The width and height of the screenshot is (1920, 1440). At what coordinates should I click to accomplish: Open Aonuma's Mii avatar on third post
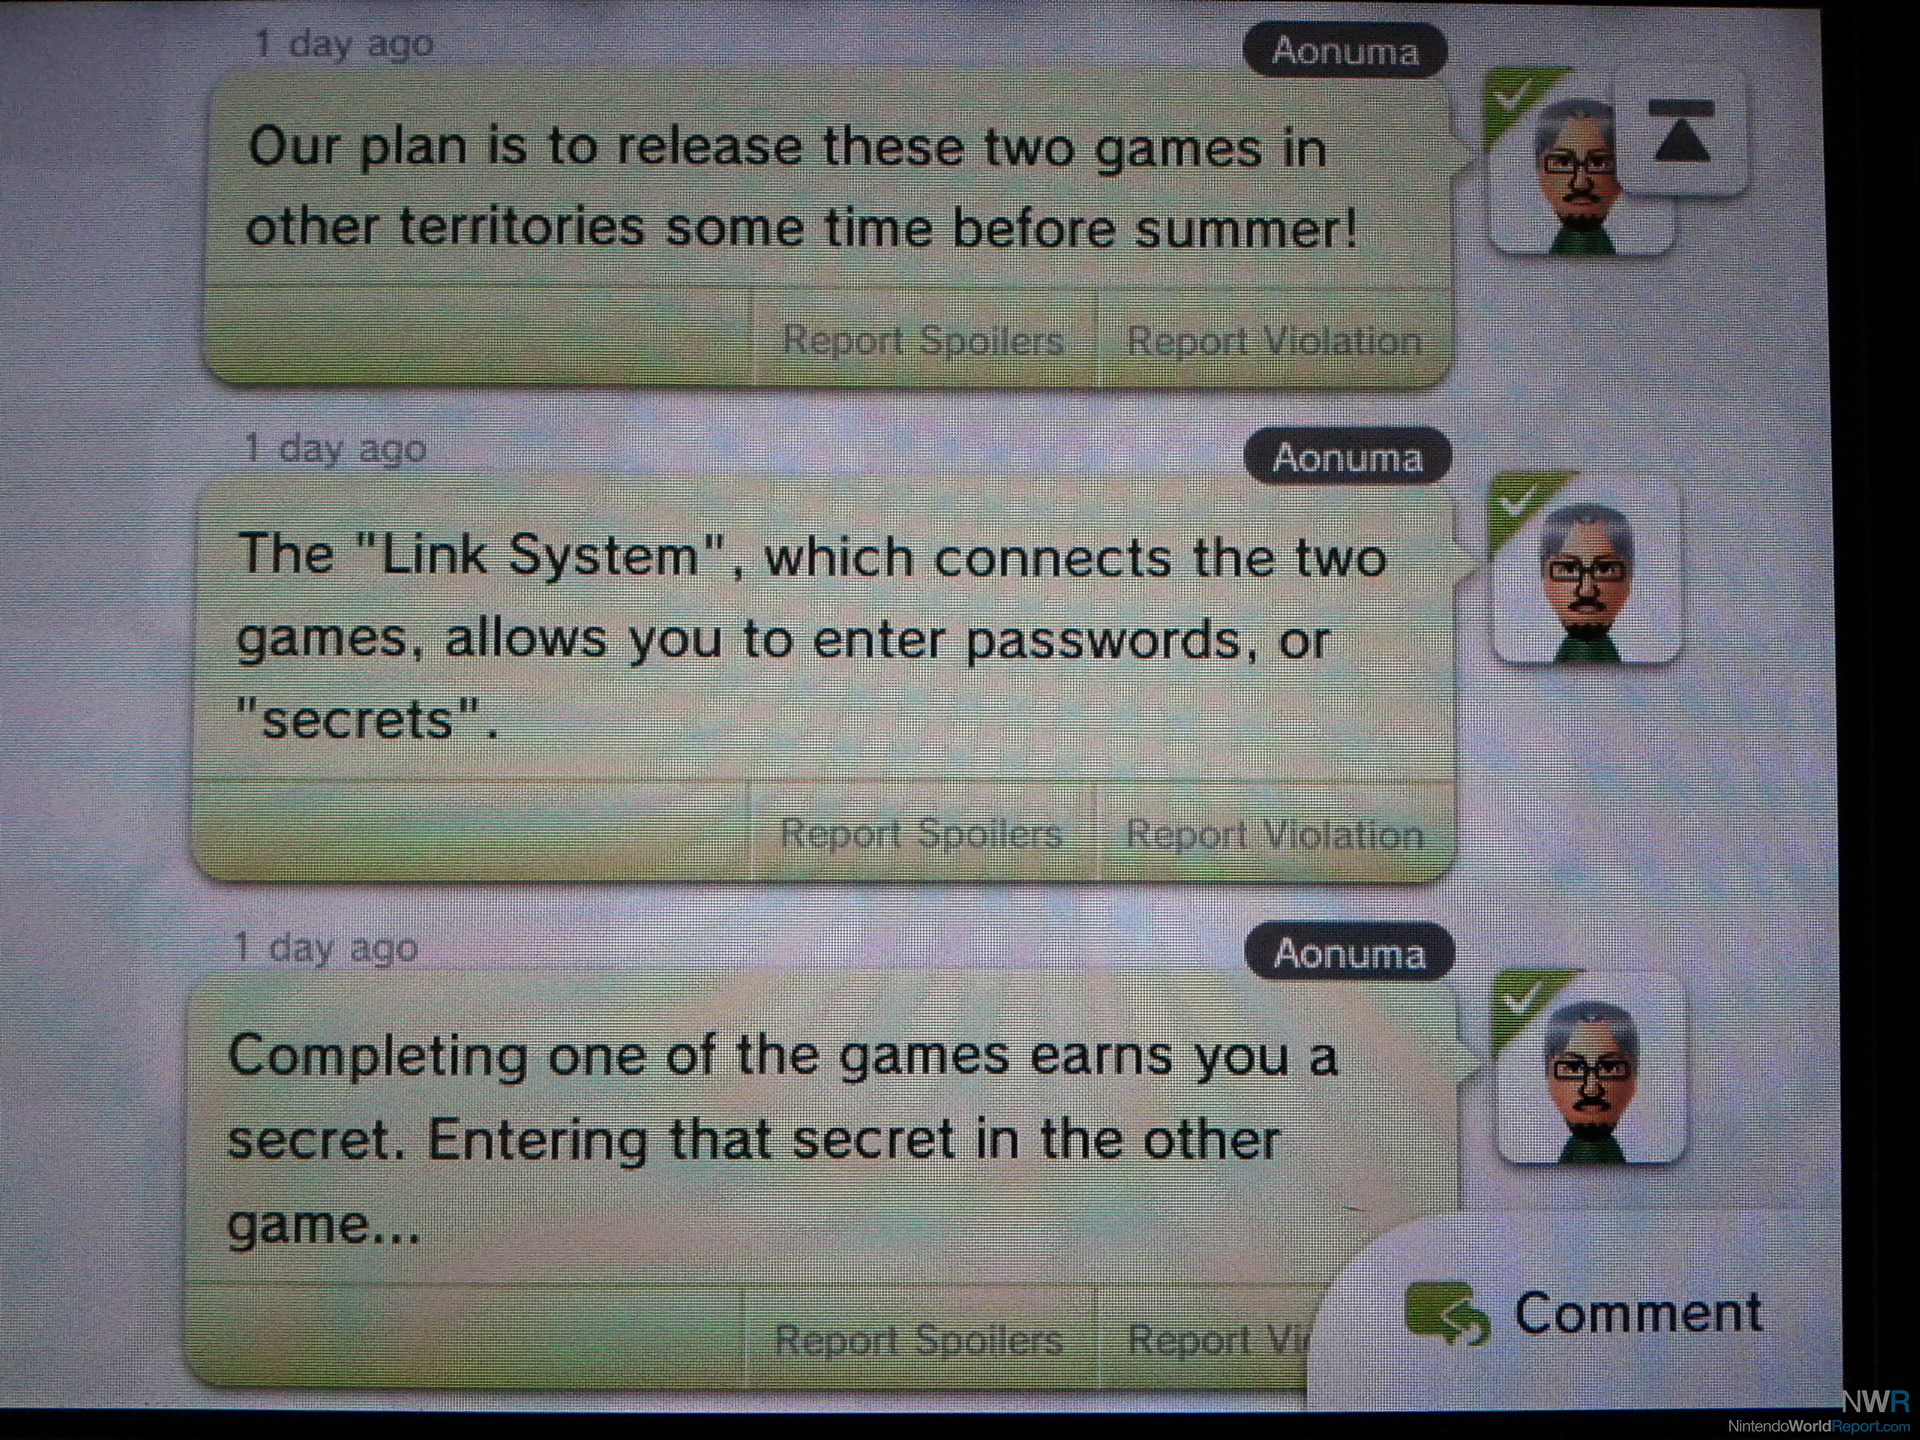1590,1066
